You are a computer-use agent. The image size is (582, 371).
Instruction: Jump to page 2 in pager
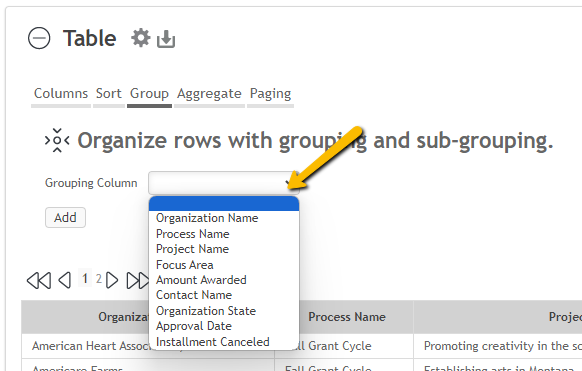(99, 278)
